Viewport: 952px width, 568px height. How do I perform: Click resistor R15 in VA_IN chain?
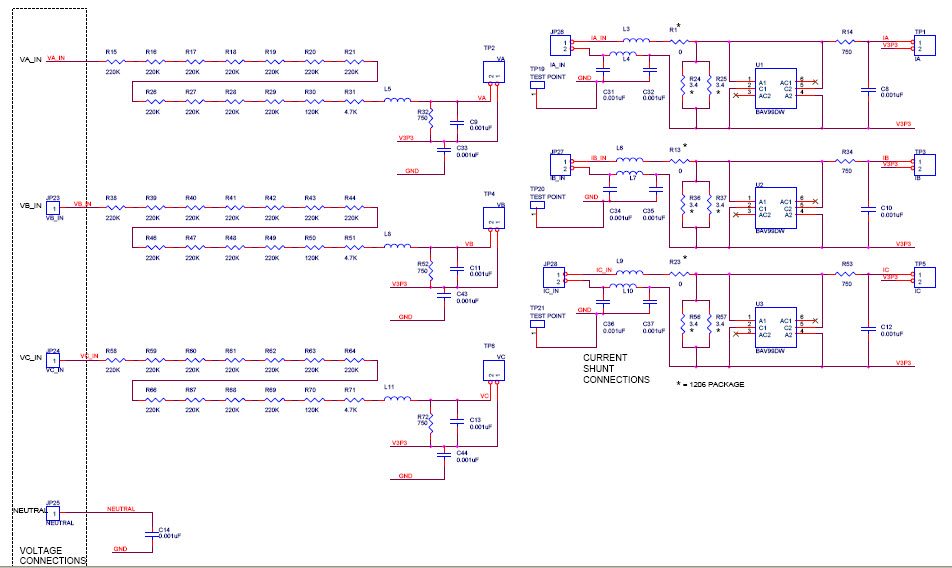click(112, 61)
